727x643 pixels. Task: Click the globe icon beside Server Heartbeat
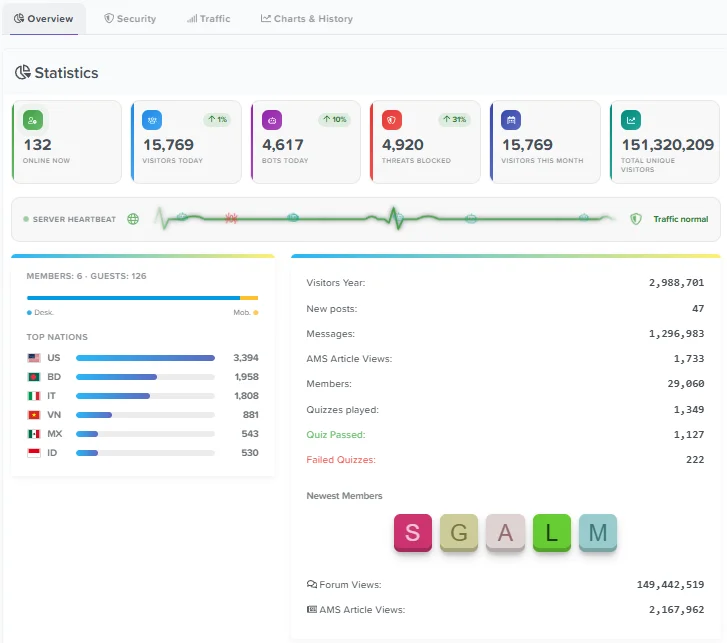[x=133, y=219]
